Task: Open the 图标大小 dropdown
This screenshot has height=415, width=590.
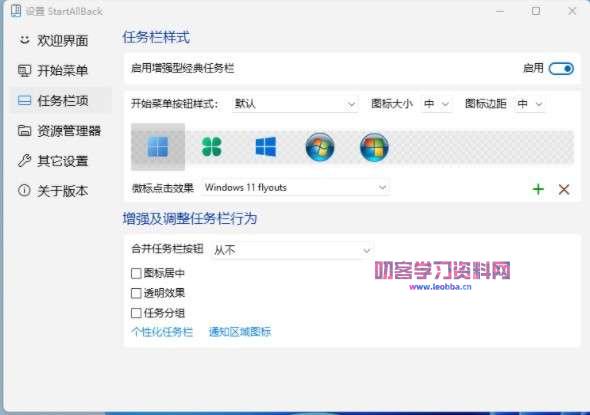Action: coord(436,104)
